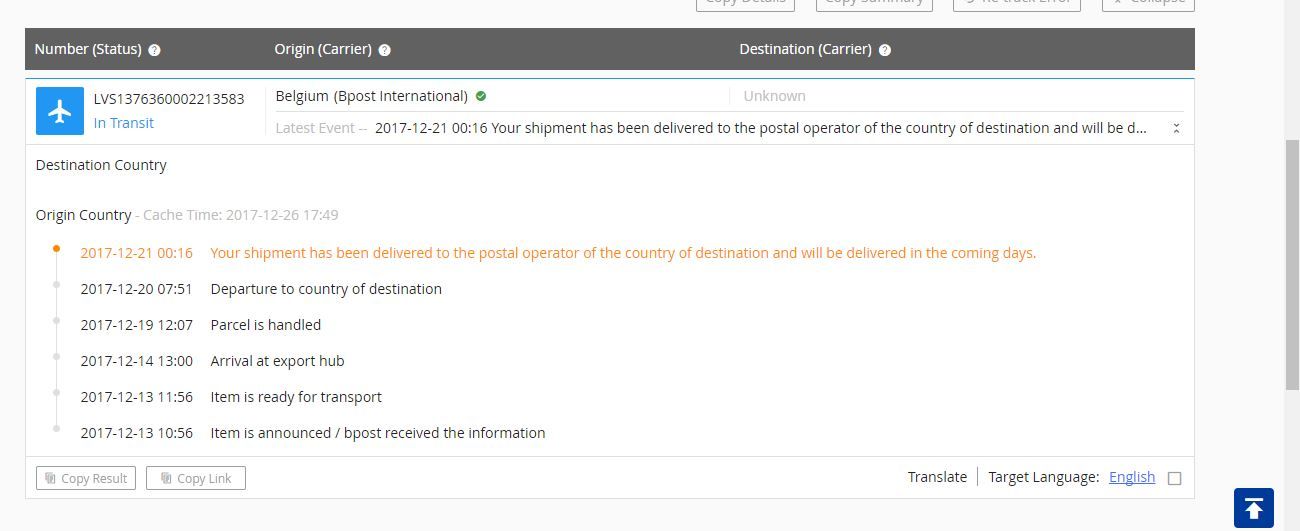Click the orange latest-event timeline dot

56,248
